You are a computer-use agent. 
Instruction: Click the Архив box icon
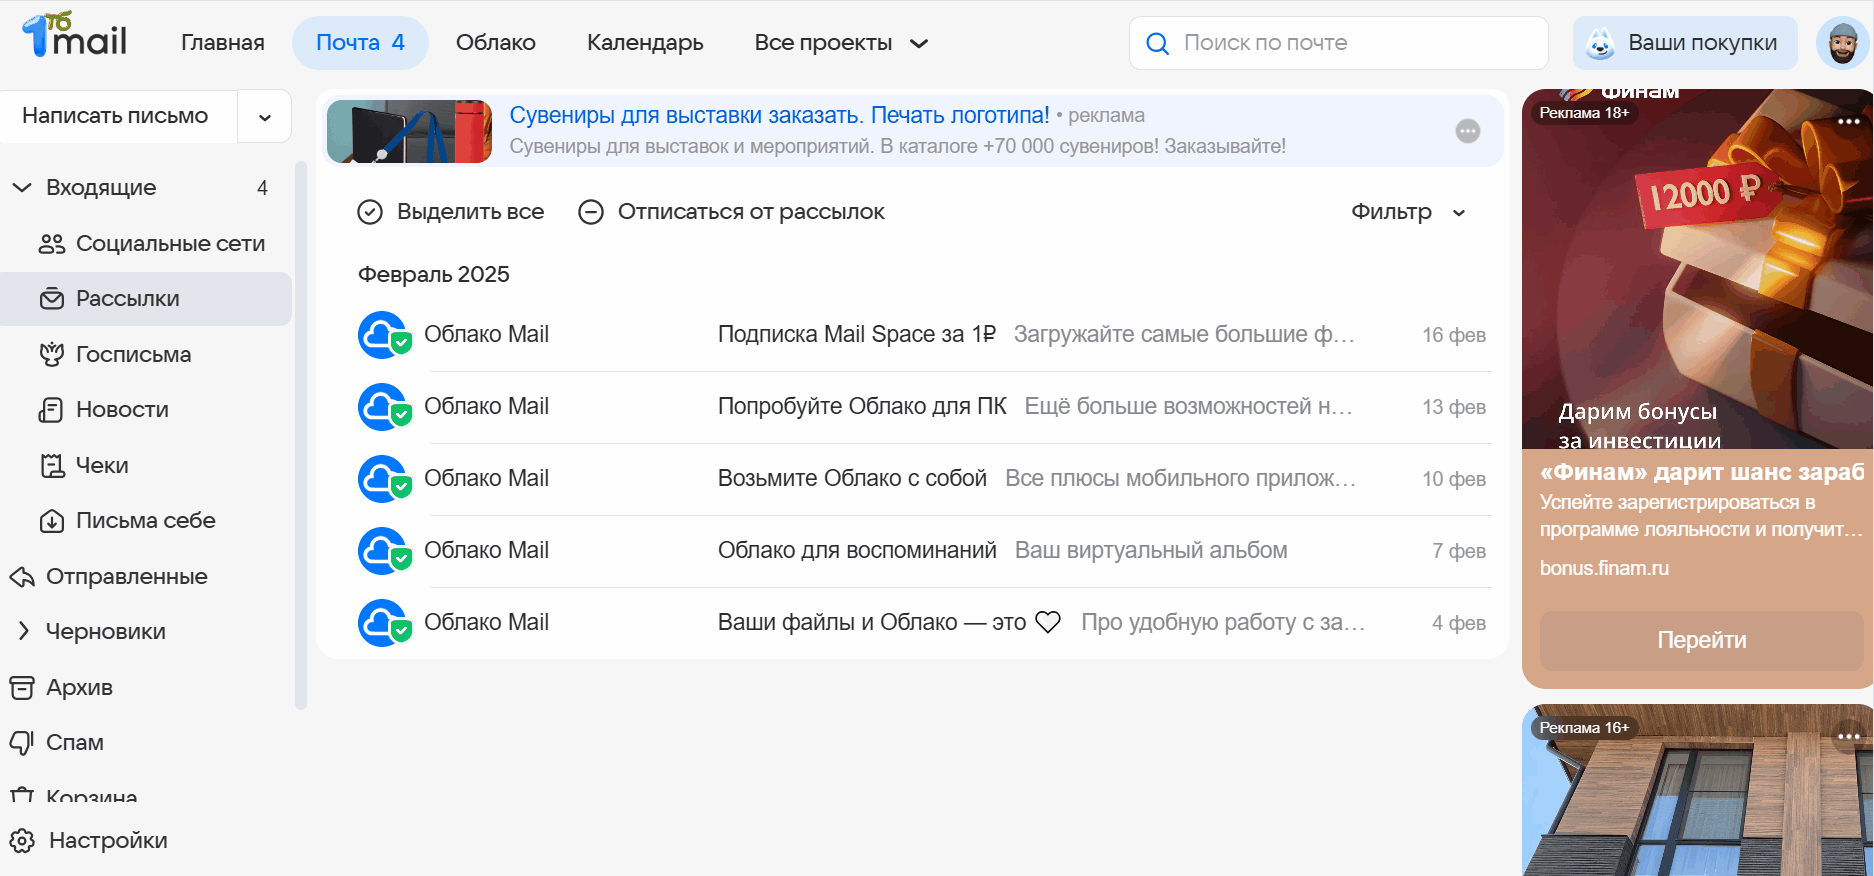[22, 687]
